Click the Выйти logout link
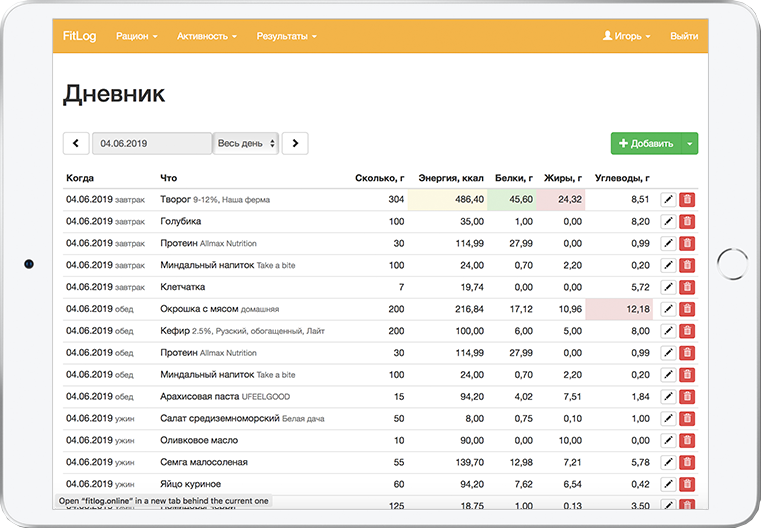This screenshot has width=761, height=528. point(684,36)
